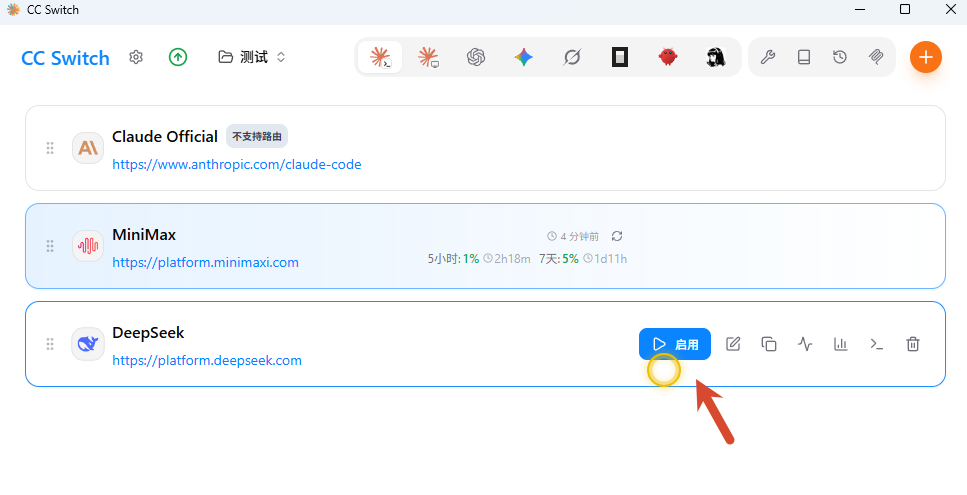Viewport: 967px width, 495px height.
Task: Click the Claude Official drag handle
Action: coord(50,148)
